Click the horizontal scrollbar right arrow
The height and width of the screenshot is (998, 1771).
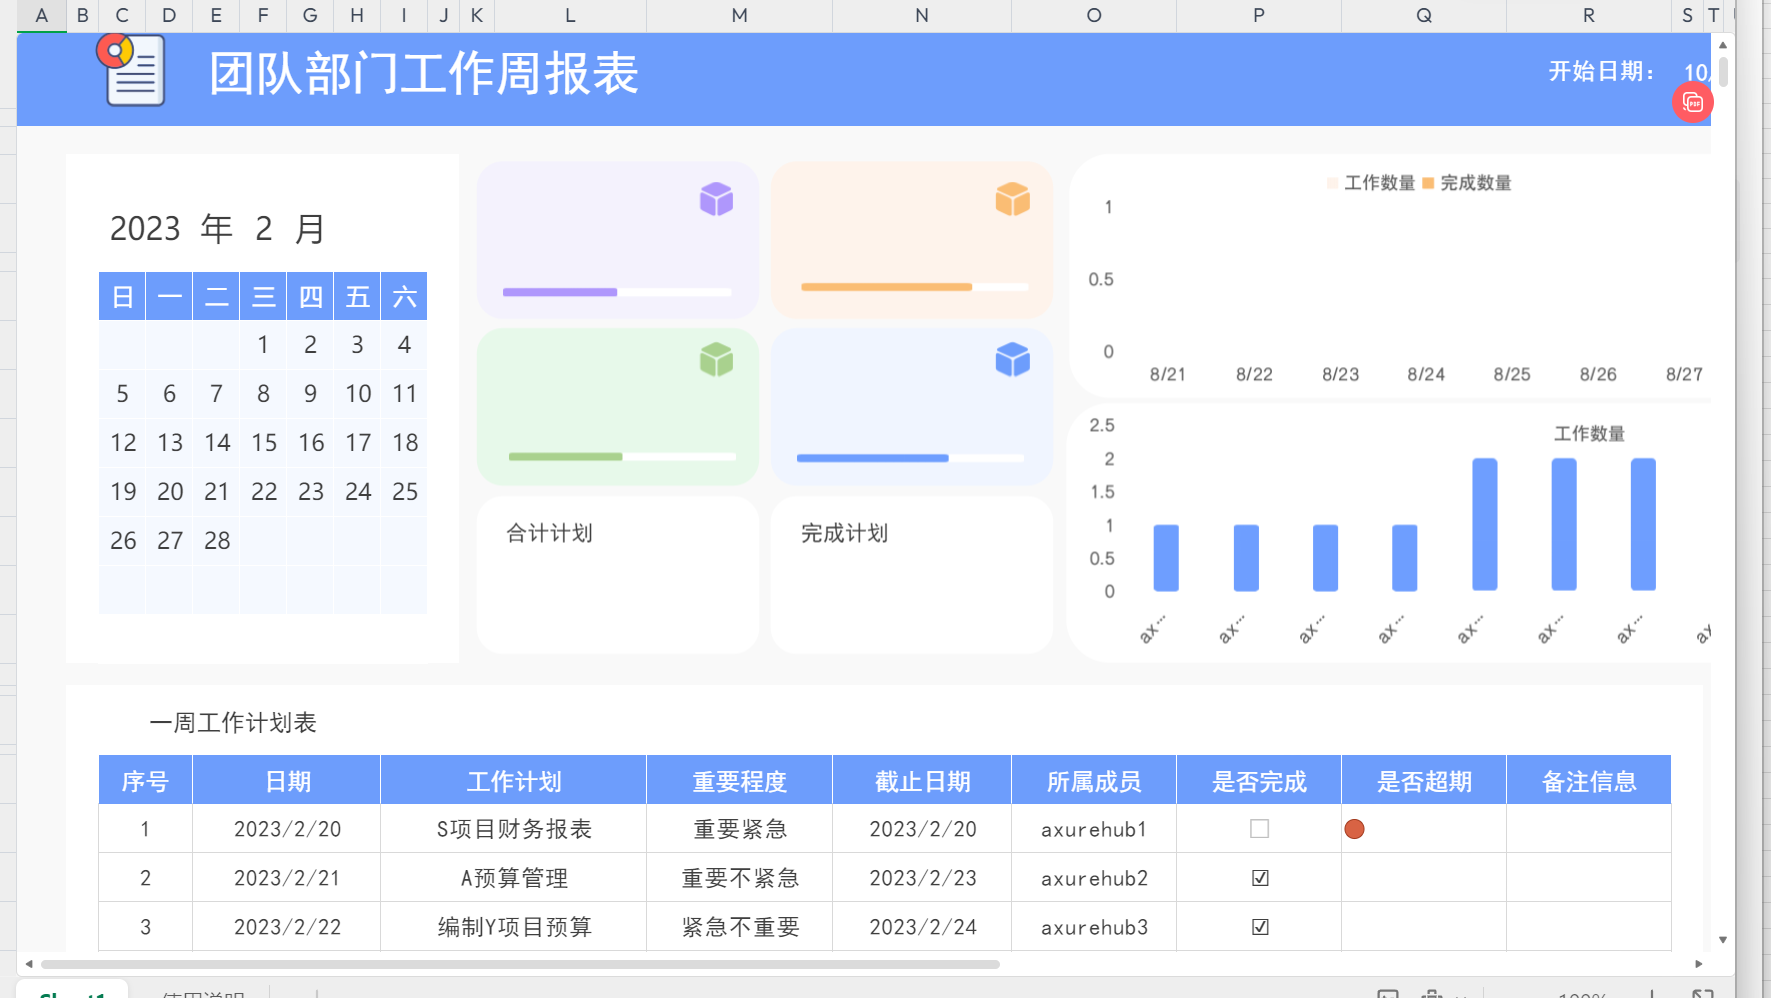(x=1698, y=964)
